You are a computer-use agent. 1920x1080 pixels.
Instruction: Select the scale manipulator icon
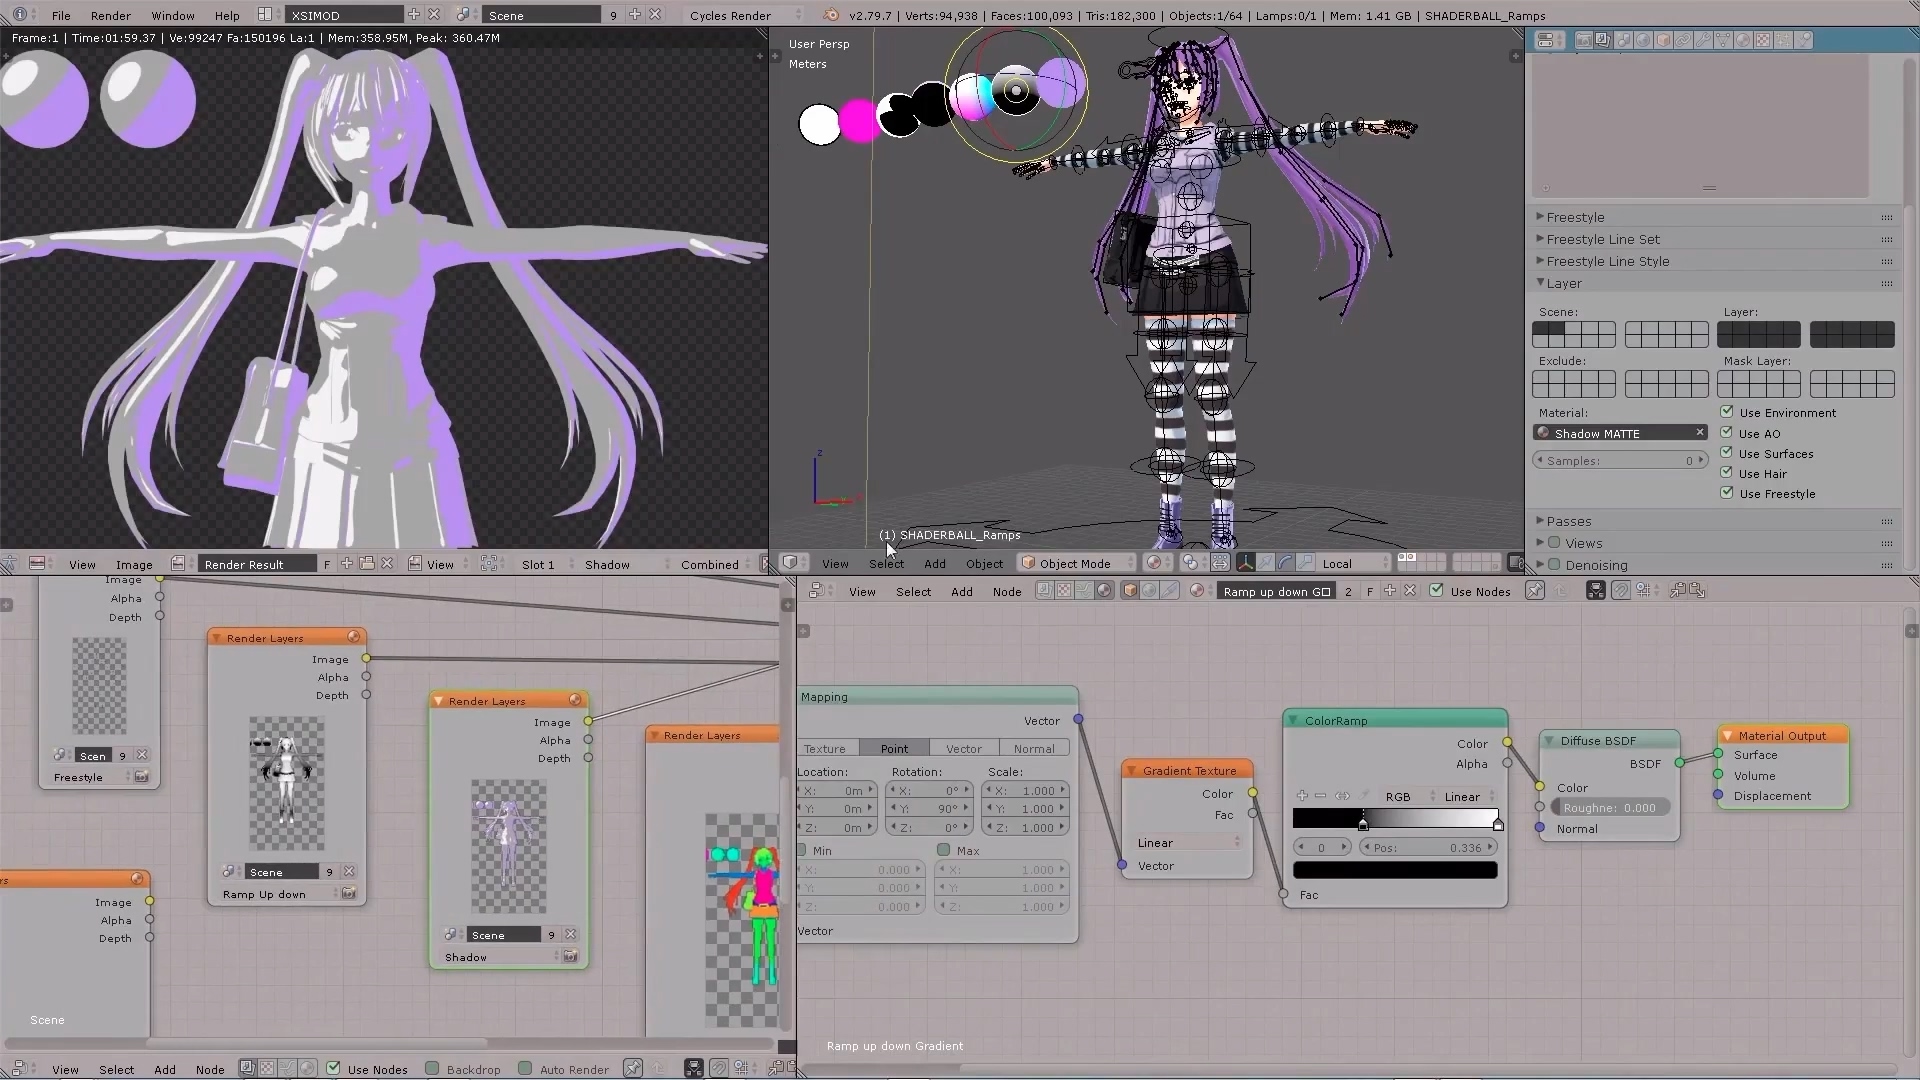tap(1305, 563)
